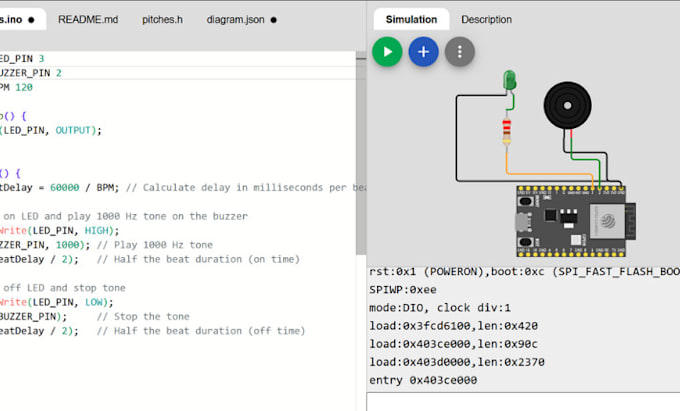Image resolution: width=680 pixels, height=411 pixels.
Task: Open the diagram.json tab
Action: tap(238, 19)
